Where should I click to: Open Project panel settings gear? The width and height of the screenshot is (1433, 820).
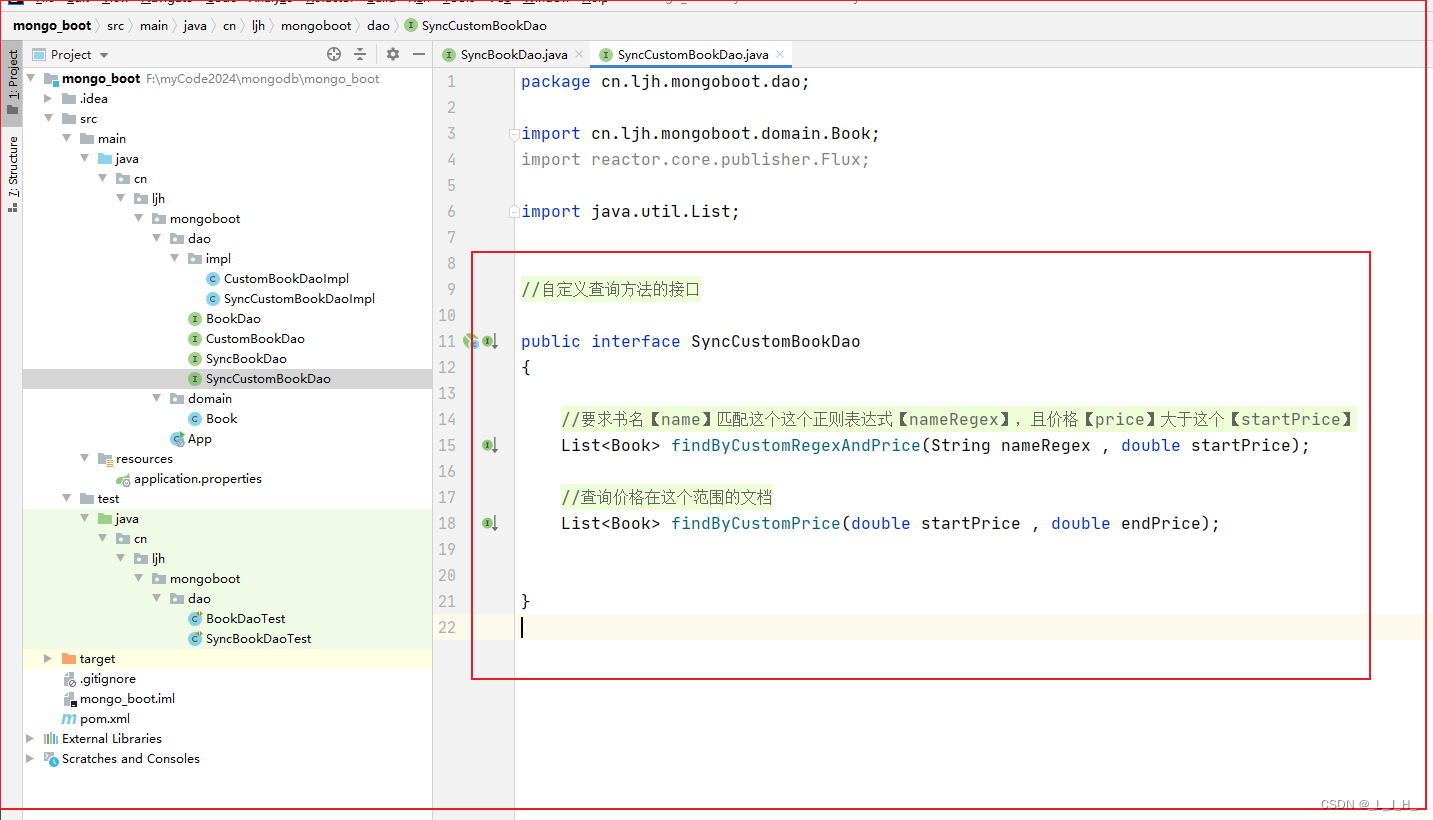coord(393,54)
